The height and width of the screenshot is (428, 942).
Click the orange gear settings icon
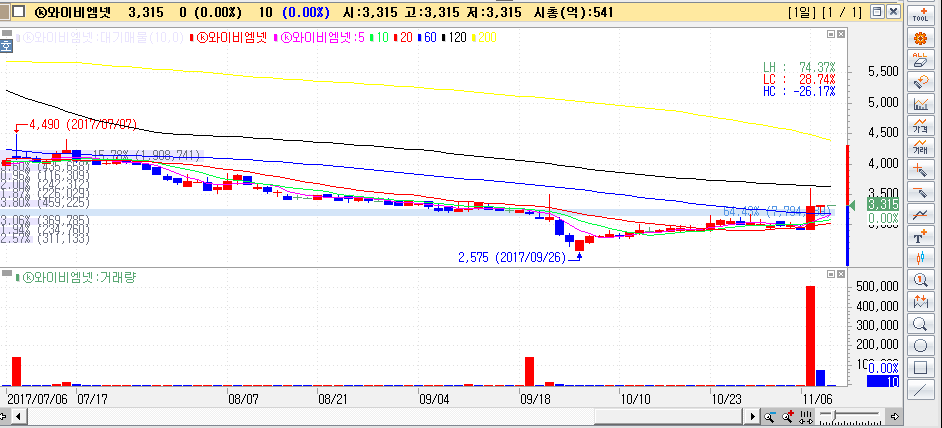[x=921, y=38]
